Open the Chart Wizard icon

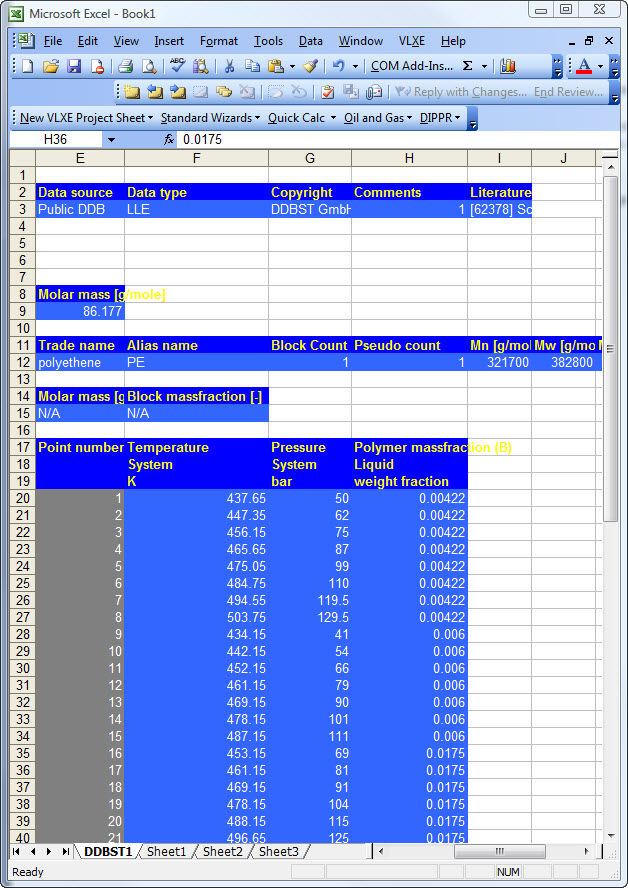pyautogui.click(x=508, y=67)
